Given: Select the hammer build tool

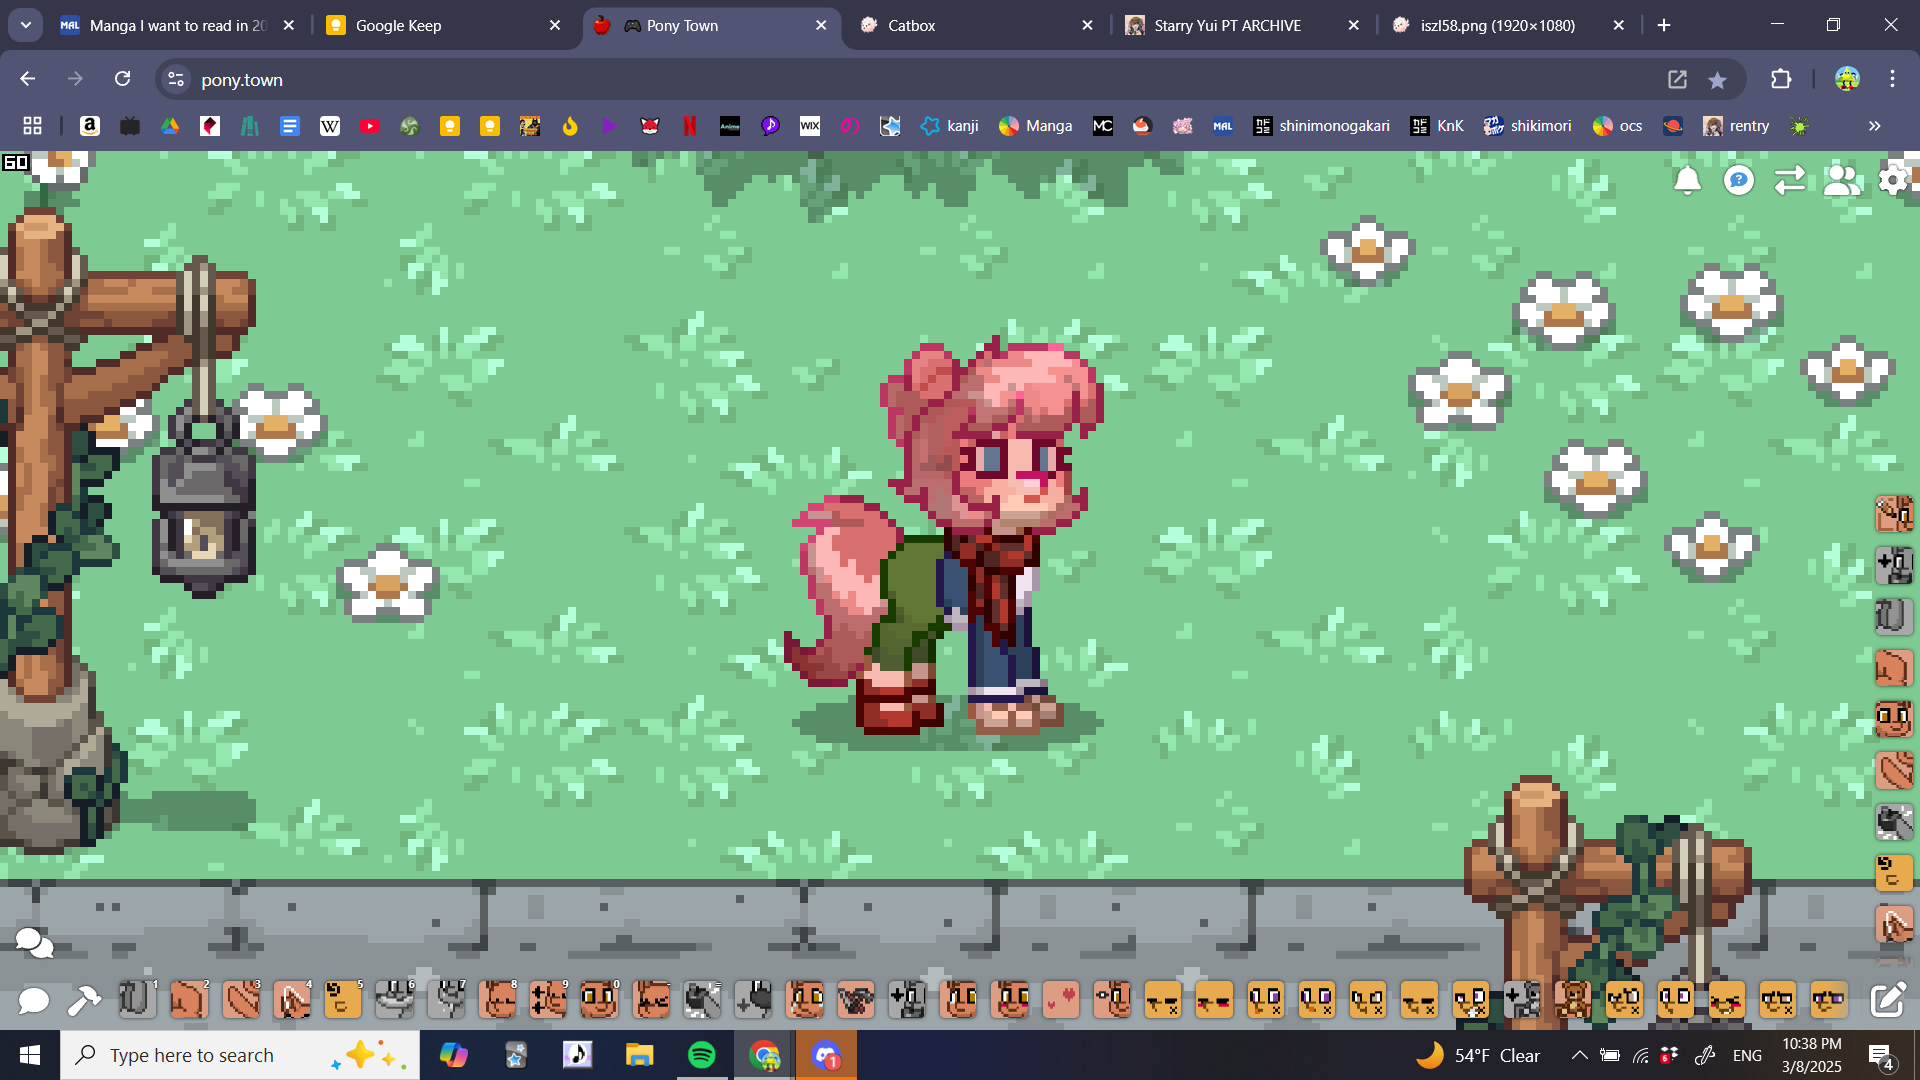Looking at the screenshot, I should tap(84, 999).
